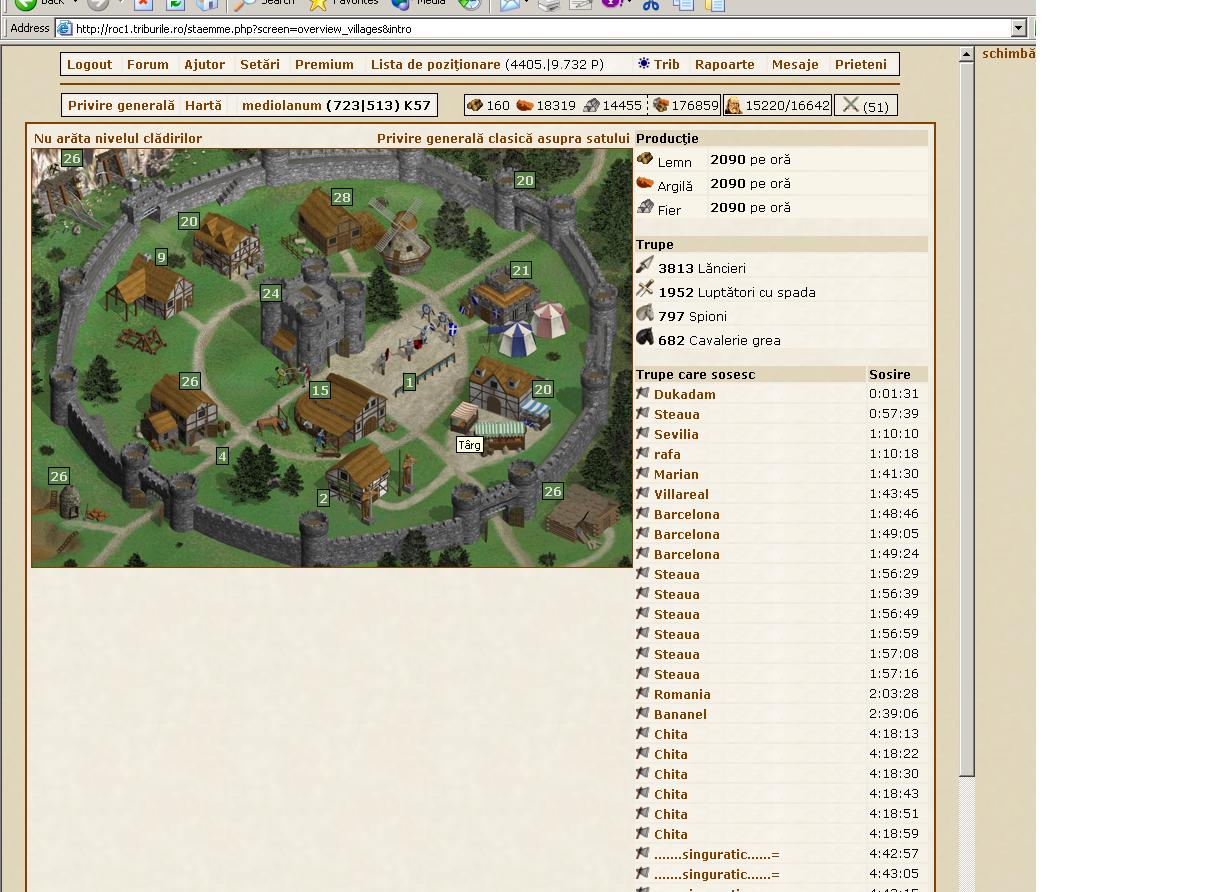
Task: Click the arrival time 0:01:31
Action: pyautogui.click(x=894, y=394)
